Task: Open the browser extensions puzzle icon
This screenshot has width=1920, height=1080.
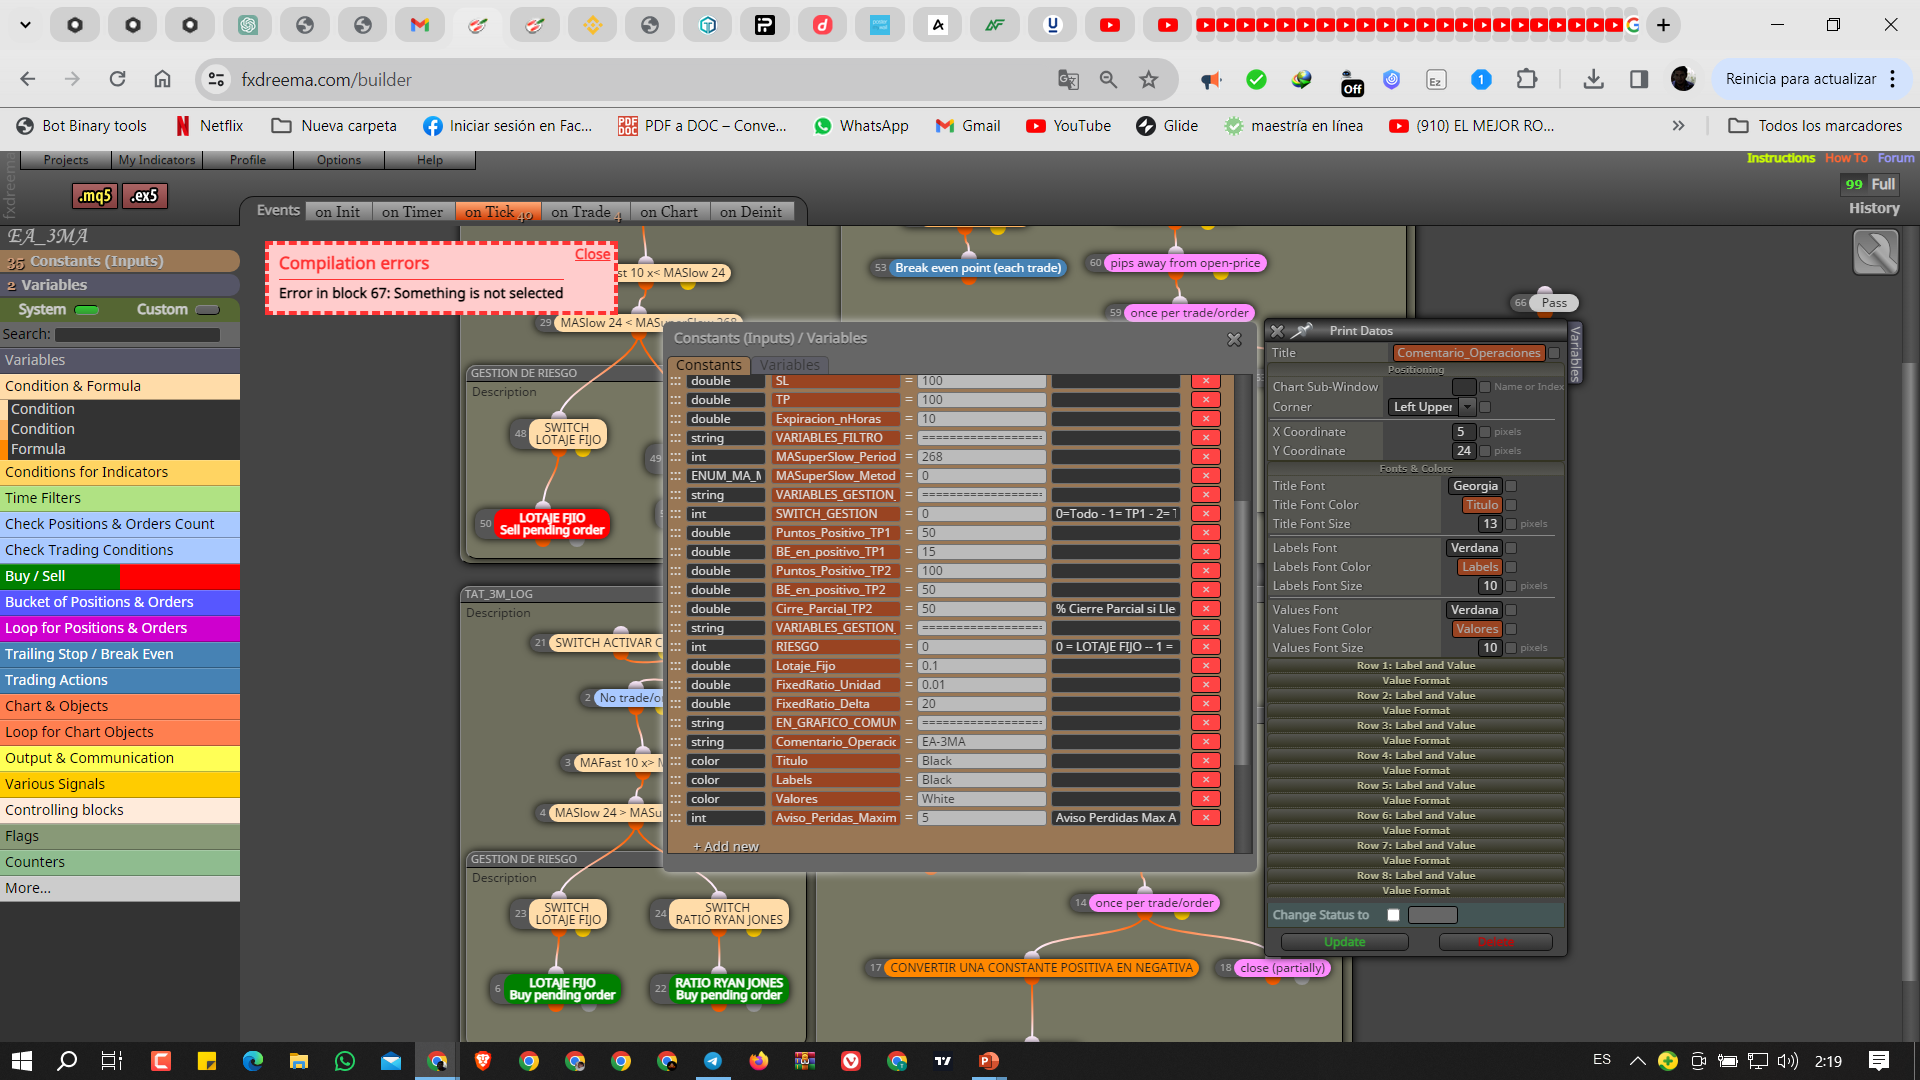Action: (1527, 79)
